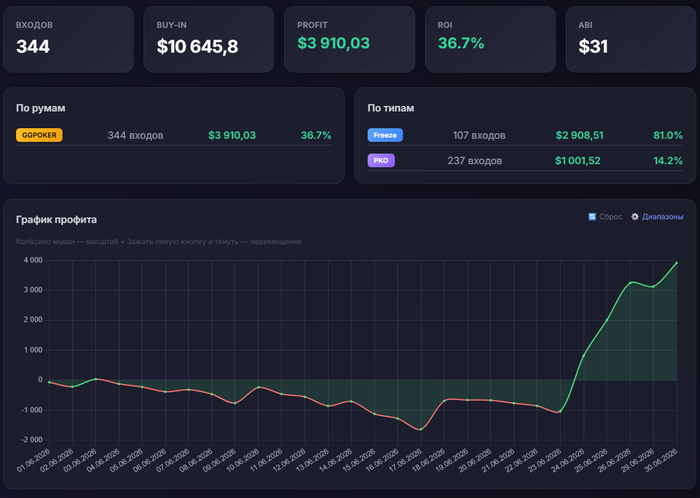Image resolution: width=700 pixels, height=498 pixels.
Task: Click the Freeze 81.0% ROI value
Action: pyautogui.click(x=668, y=135)
